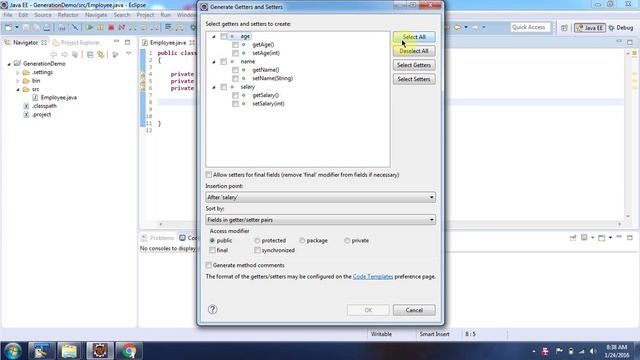The height and width of the screenshot is (360, 640).
Task: Check the age field checkbox
Action: point(224,36)
